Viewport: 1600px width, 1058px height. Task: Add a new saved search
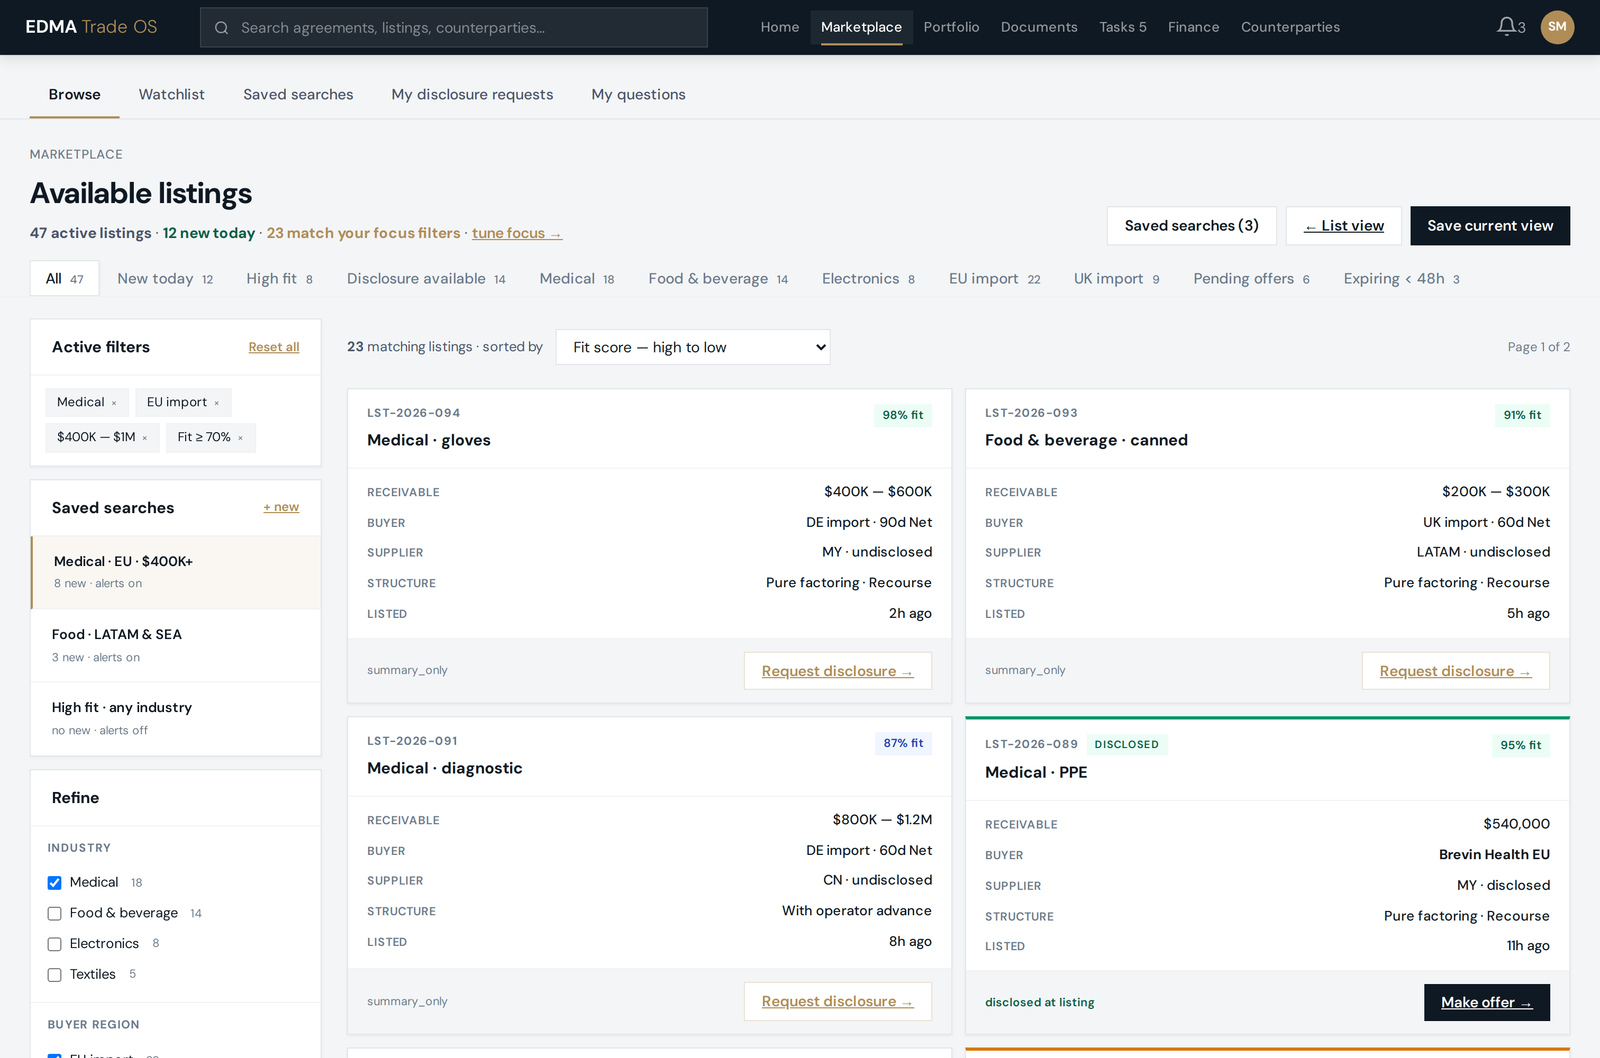pos(281,507)
